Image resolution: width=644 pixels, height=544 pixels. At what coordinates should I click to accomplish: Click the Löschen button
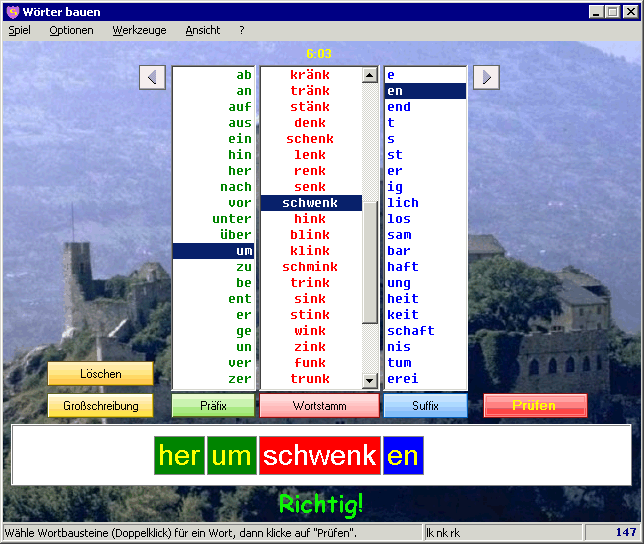pyautogui.click(x=101, y=374)
